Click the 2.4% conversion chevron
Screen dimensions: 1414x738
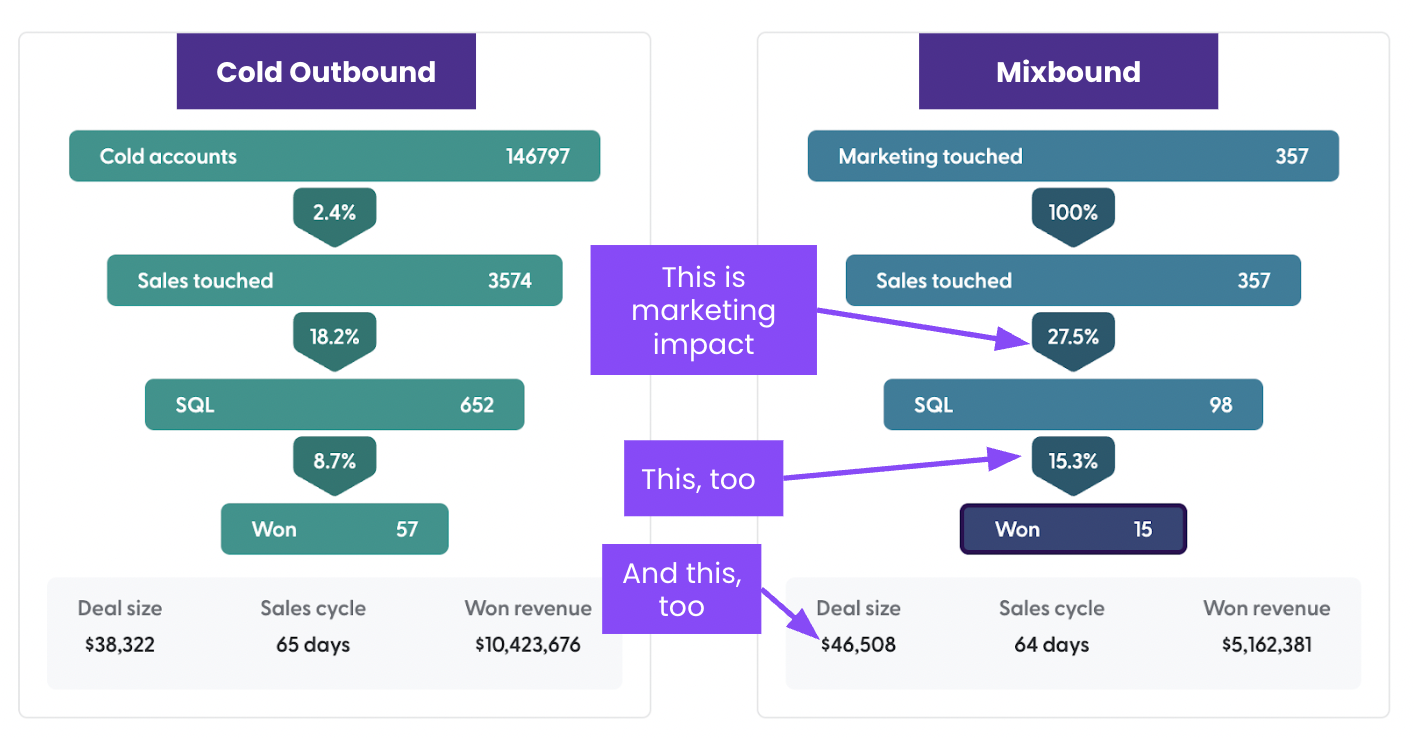pyautogui.click(x=334, y=213)
